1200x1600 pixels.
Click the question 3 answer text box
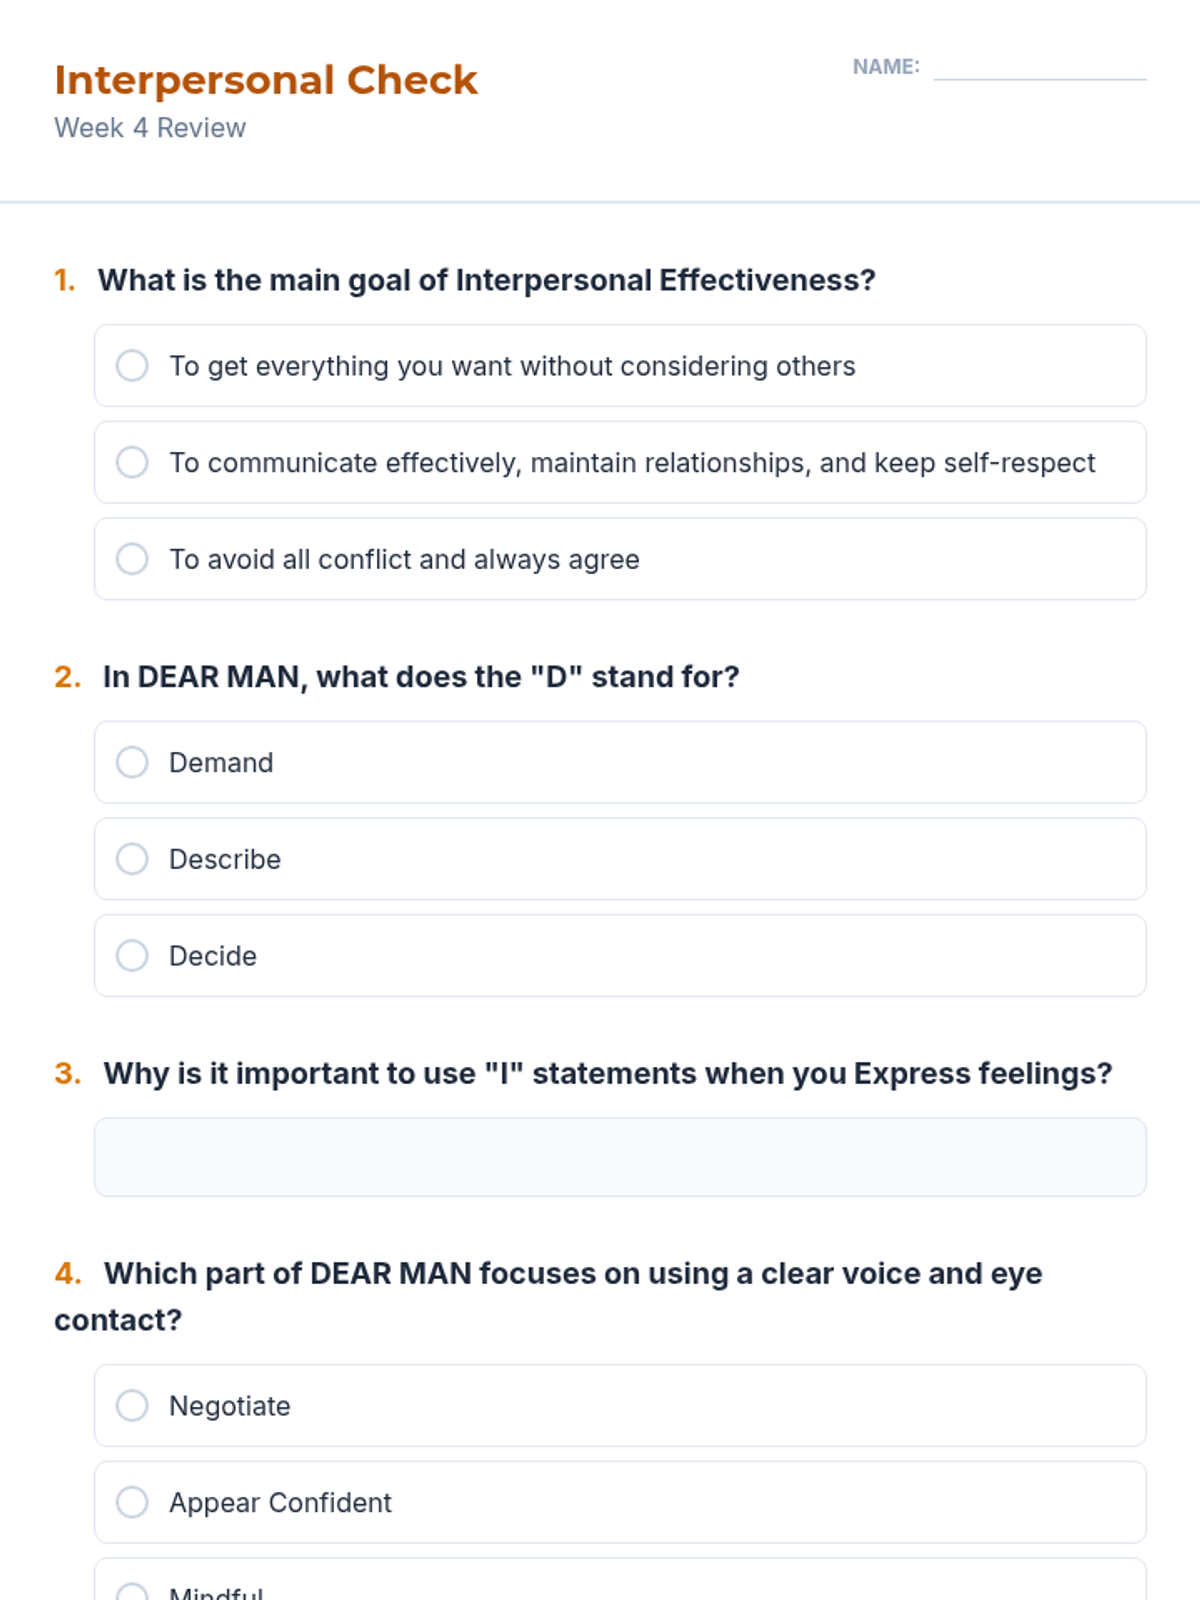click(620, 1157)
